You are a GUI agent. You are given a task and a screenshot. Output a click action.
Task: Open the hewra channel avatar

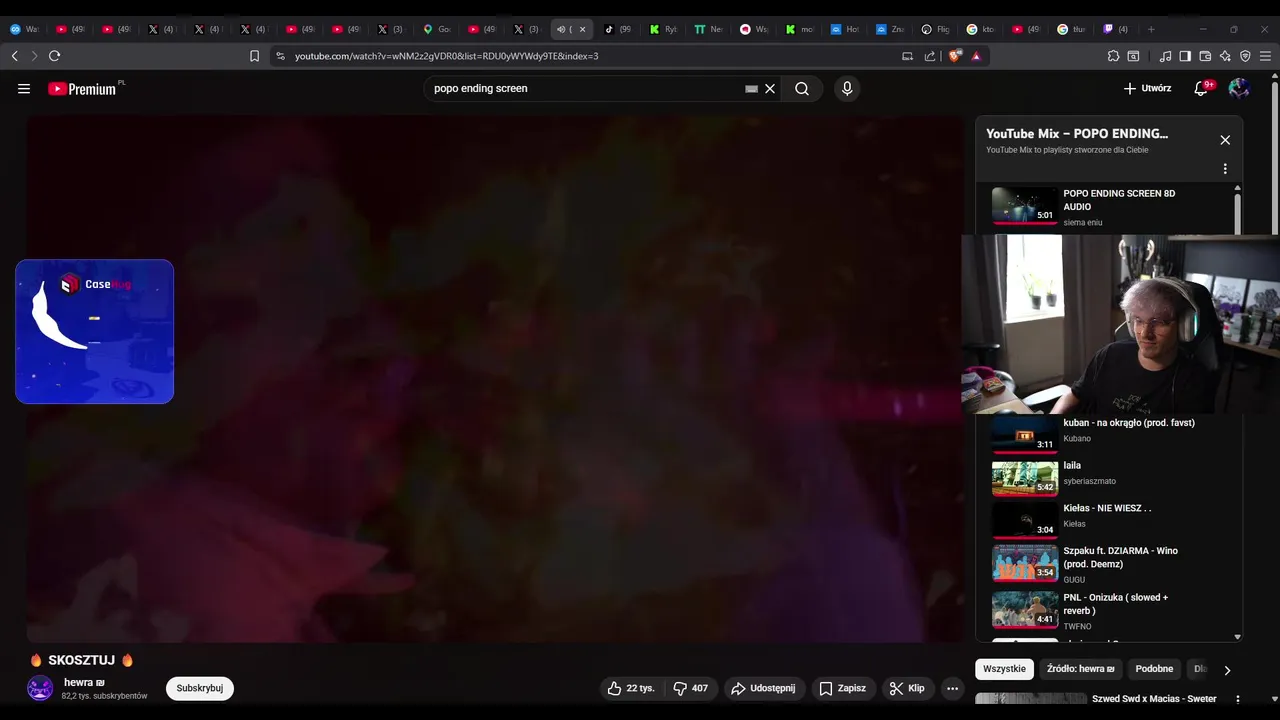pyautogui.click(x=40, y=688)
